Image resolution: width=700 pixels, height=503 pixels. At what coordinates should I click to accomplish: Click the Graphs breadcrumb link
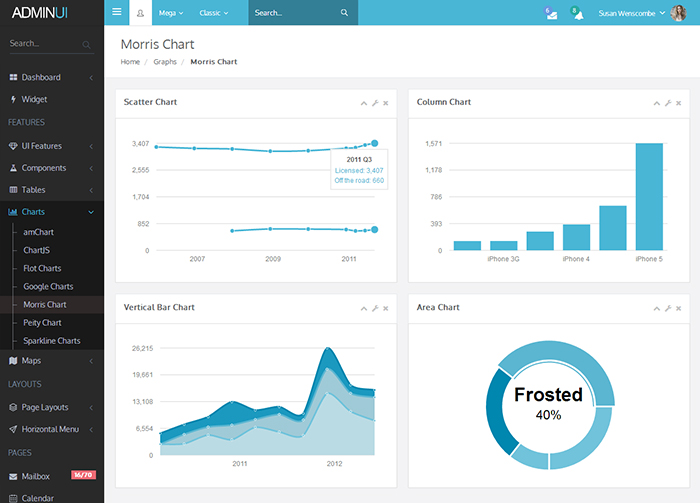165,62
